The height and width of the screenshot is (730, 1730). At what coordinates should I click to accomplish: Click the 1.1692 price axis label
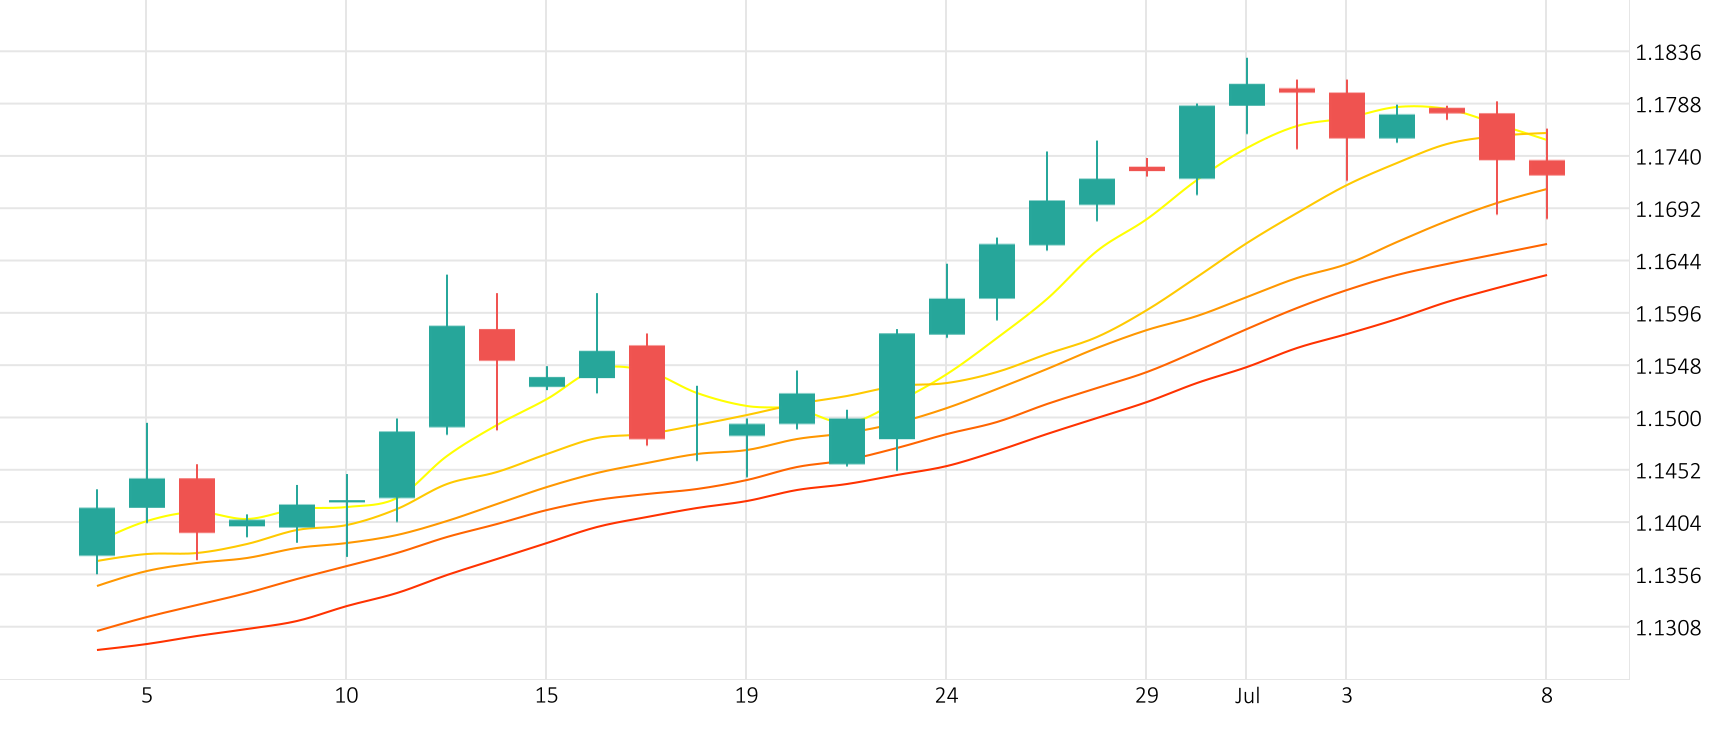[x=1668, y=210]
